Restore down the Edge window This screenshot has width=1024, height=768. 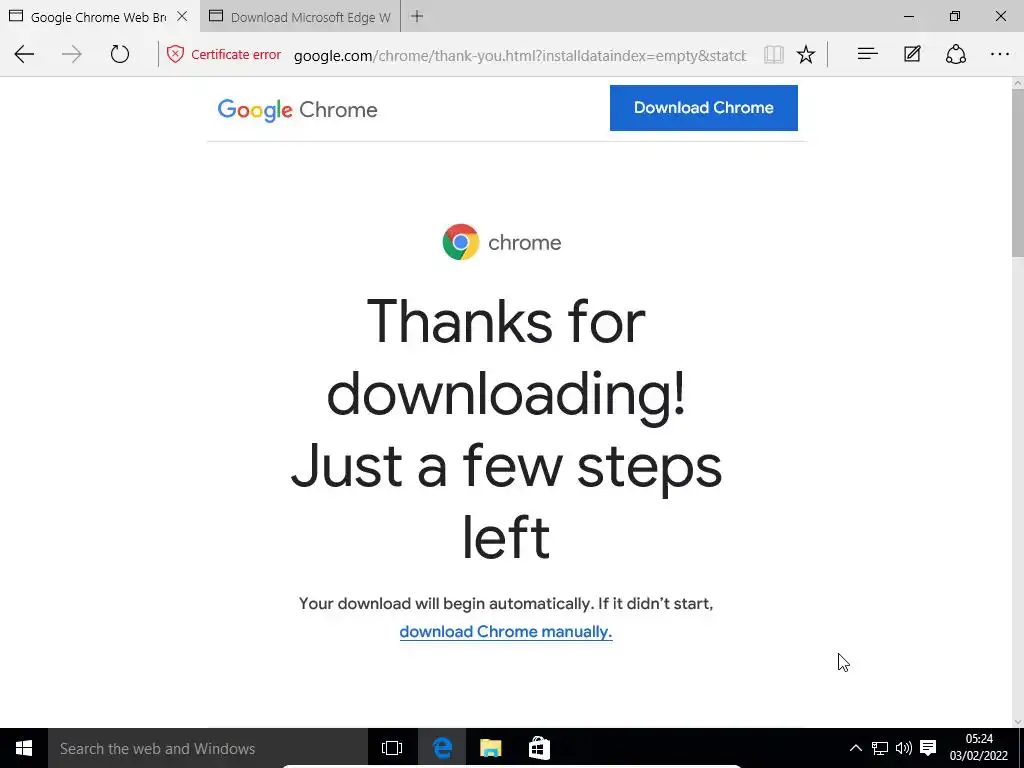(955, 16)
